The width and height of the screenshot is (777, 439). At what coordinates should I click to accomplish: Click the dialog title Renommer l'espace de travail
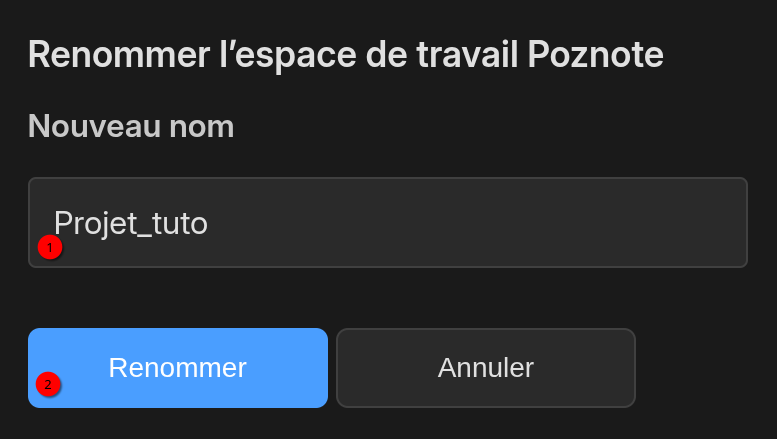[x=346, y=53]
